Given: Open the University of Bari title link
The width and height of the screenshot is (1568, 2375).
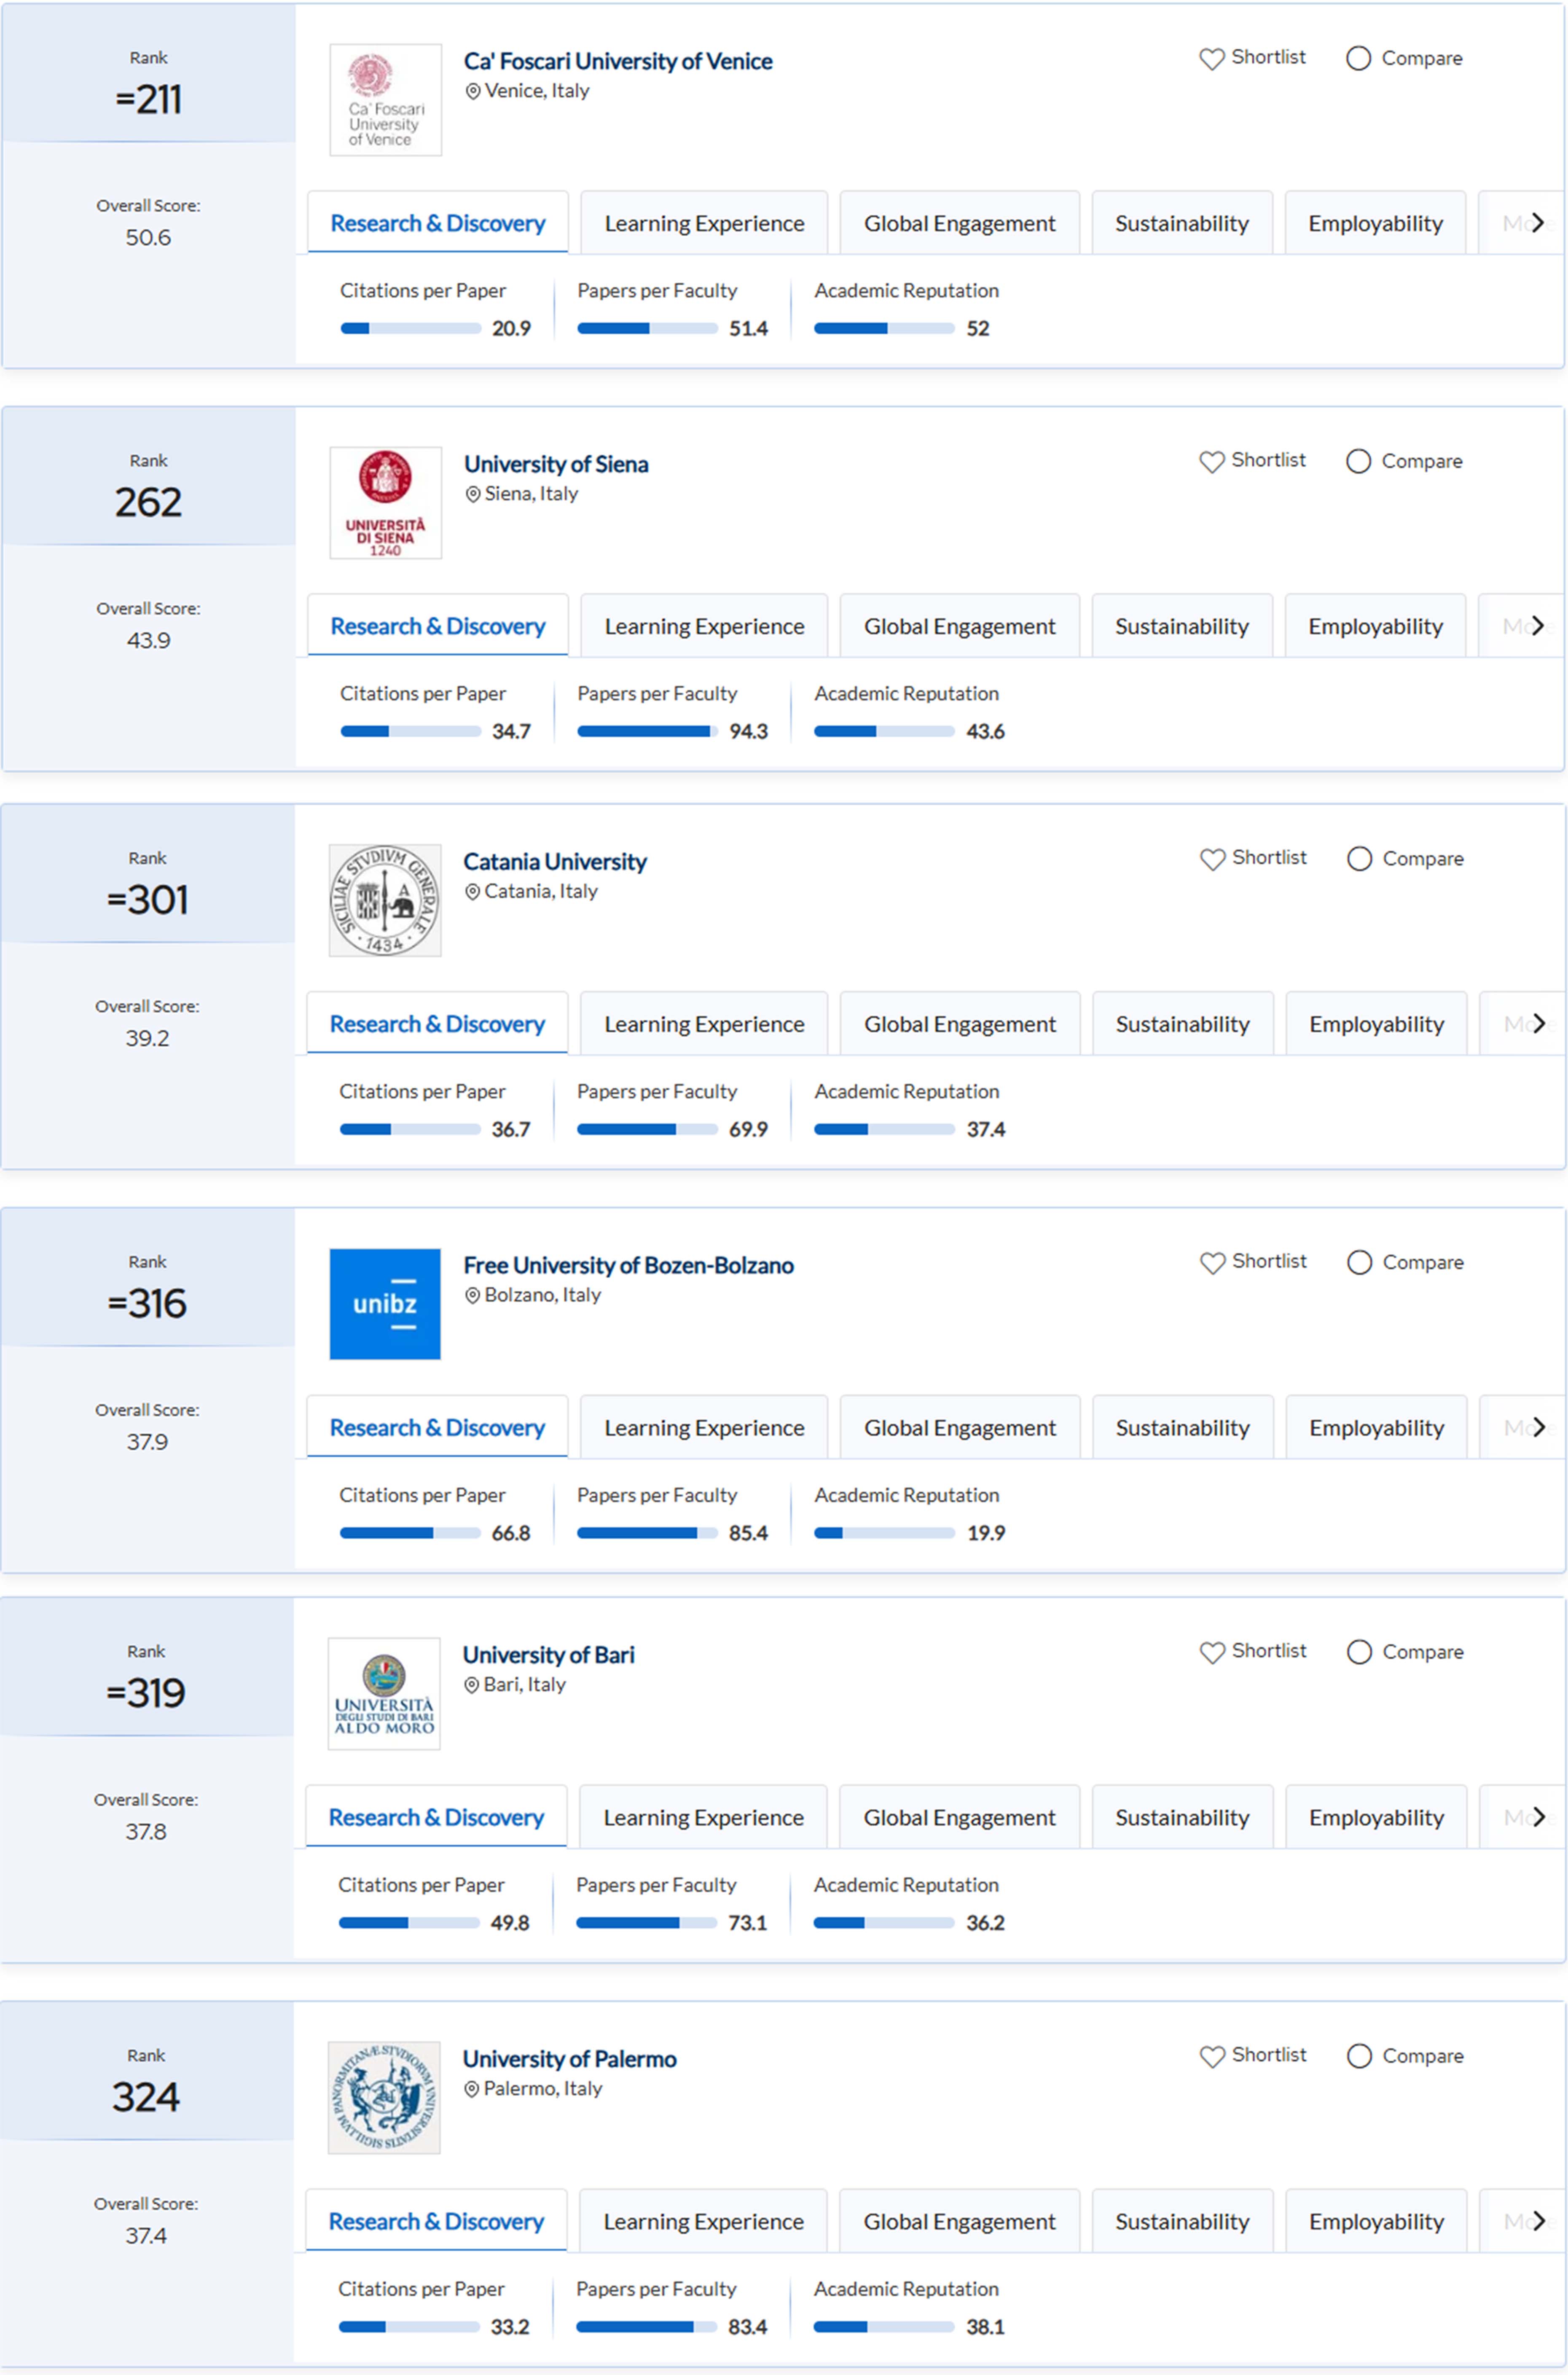Looking at the screenshot, I should click(x=548, y=1655).
